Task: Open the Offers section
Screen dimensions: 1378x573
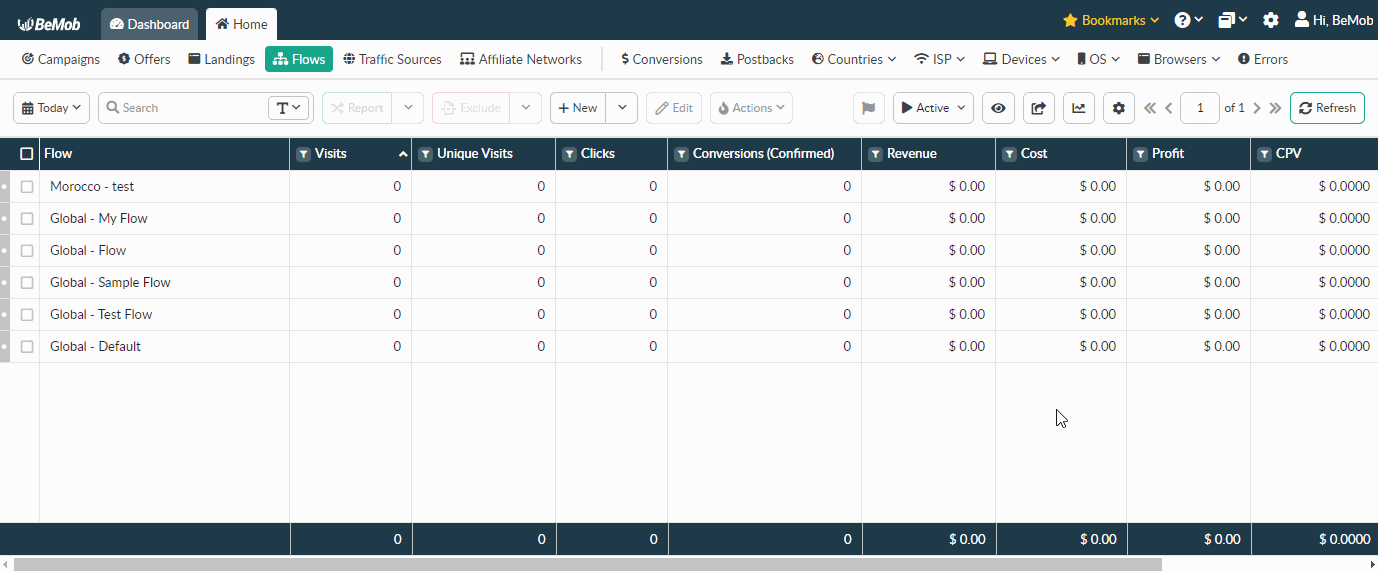Action: pos(144,59)
